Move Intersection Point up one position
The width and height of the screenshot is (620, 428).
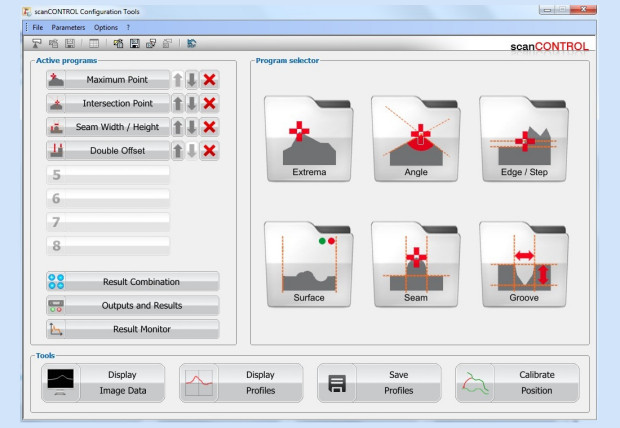(x=178, y=104)
